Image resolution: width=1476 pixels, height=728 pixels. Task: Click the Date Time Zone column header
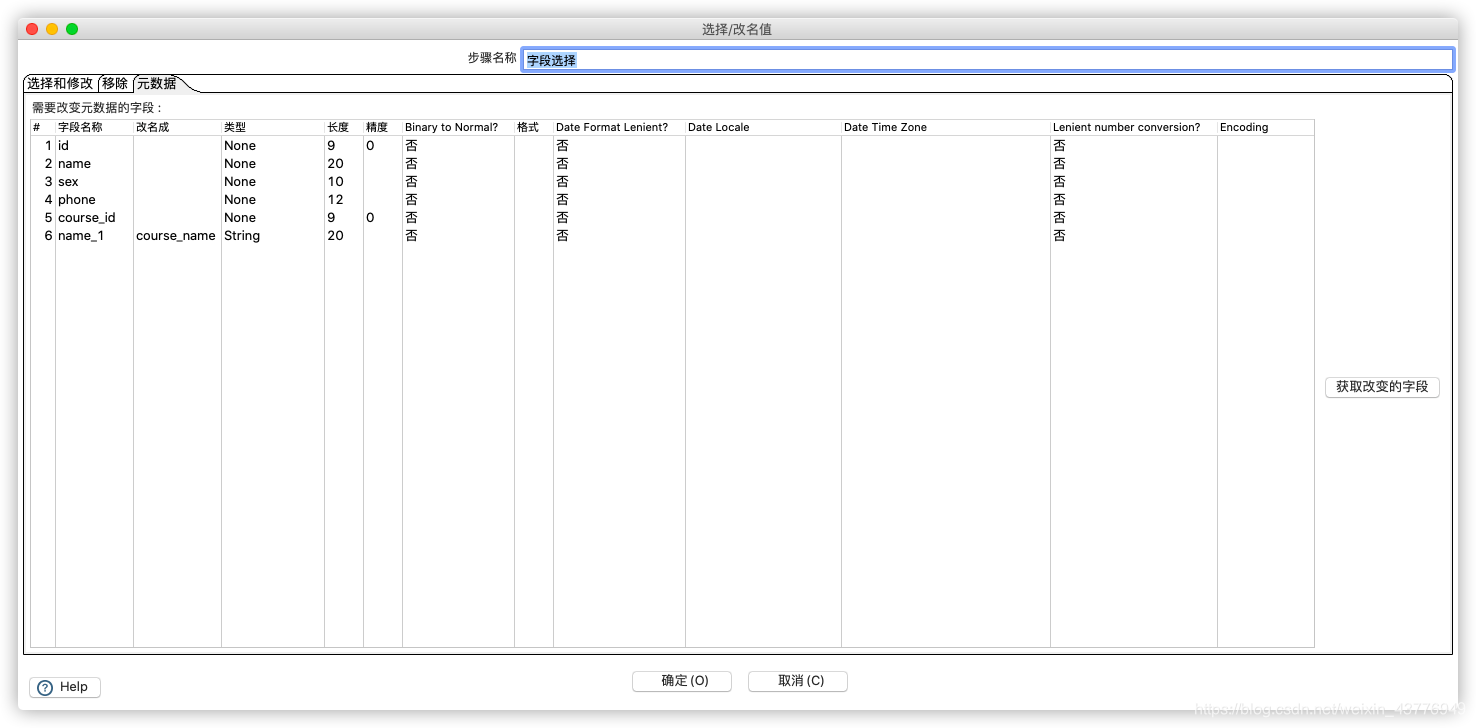click(x=945, y=127)
